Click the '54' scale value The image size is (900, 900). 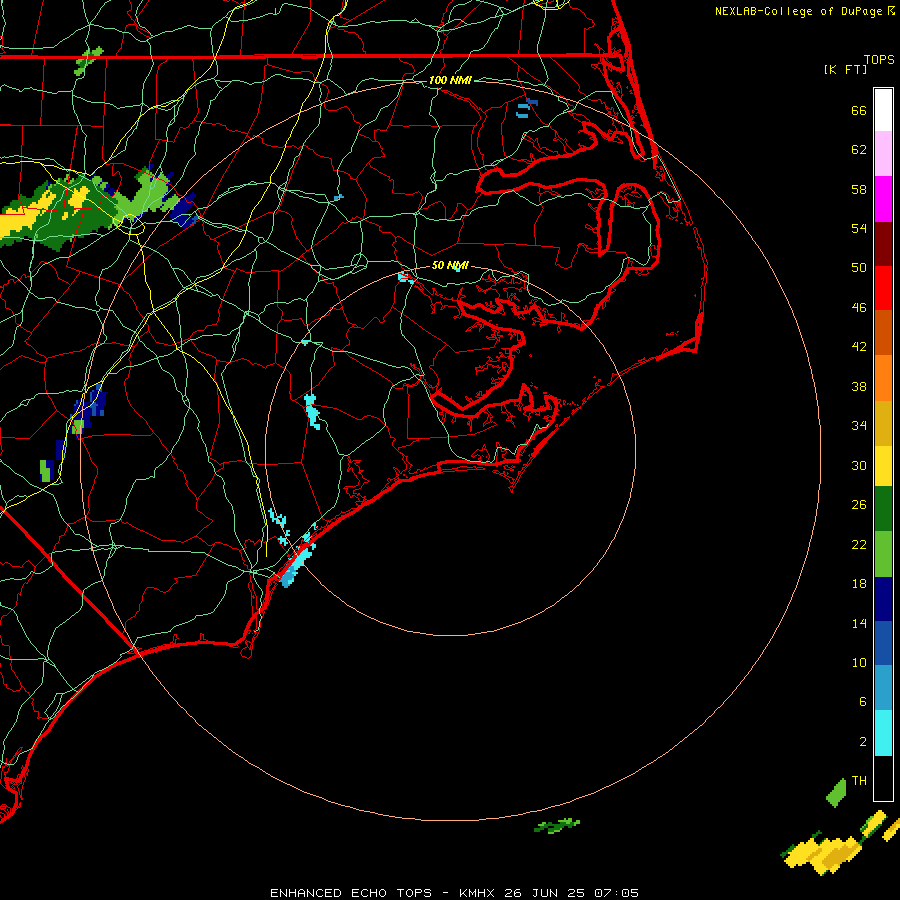click(859, 228)
